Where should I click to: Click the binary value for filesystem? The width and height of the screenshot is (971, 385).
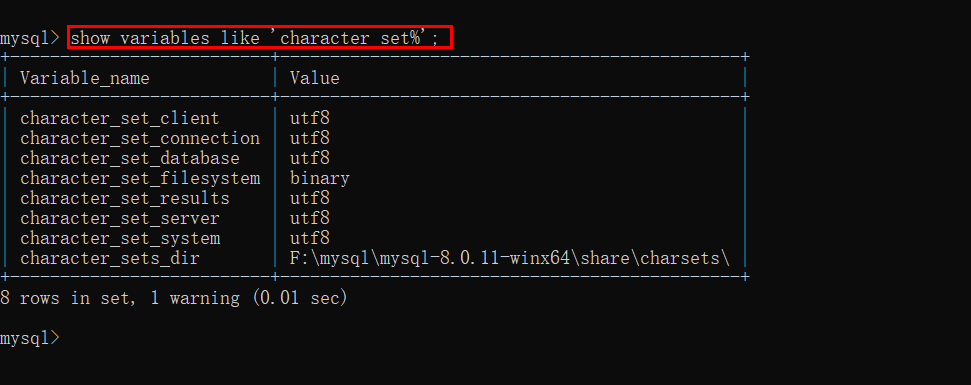[x=320, y=178]
